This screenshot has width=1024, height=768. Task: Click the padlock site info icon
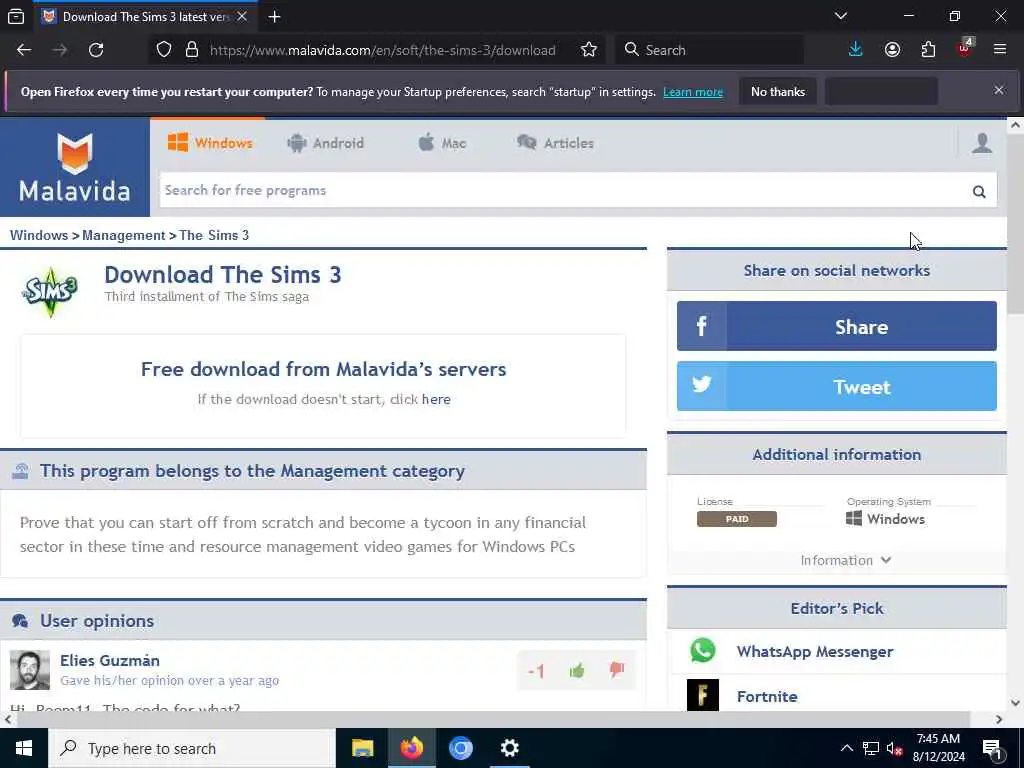pos(191,50)
